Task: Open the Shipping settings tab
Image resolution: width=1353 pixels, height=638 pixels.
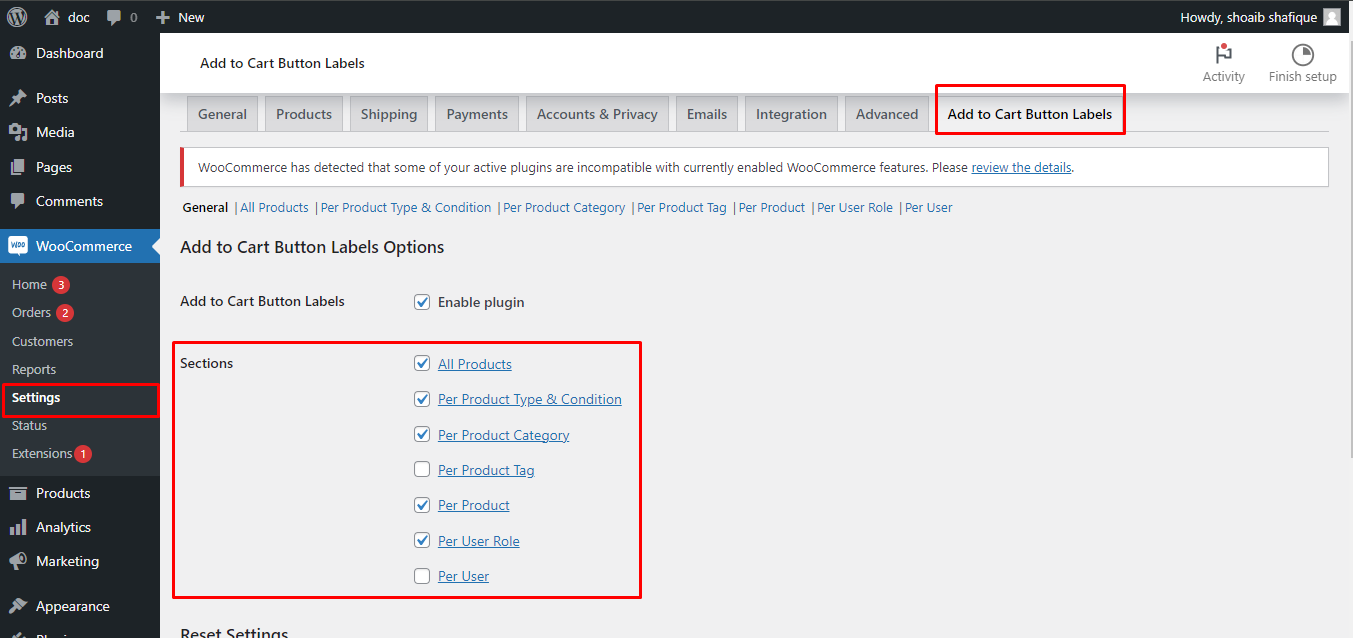Action: click(389, 114)
